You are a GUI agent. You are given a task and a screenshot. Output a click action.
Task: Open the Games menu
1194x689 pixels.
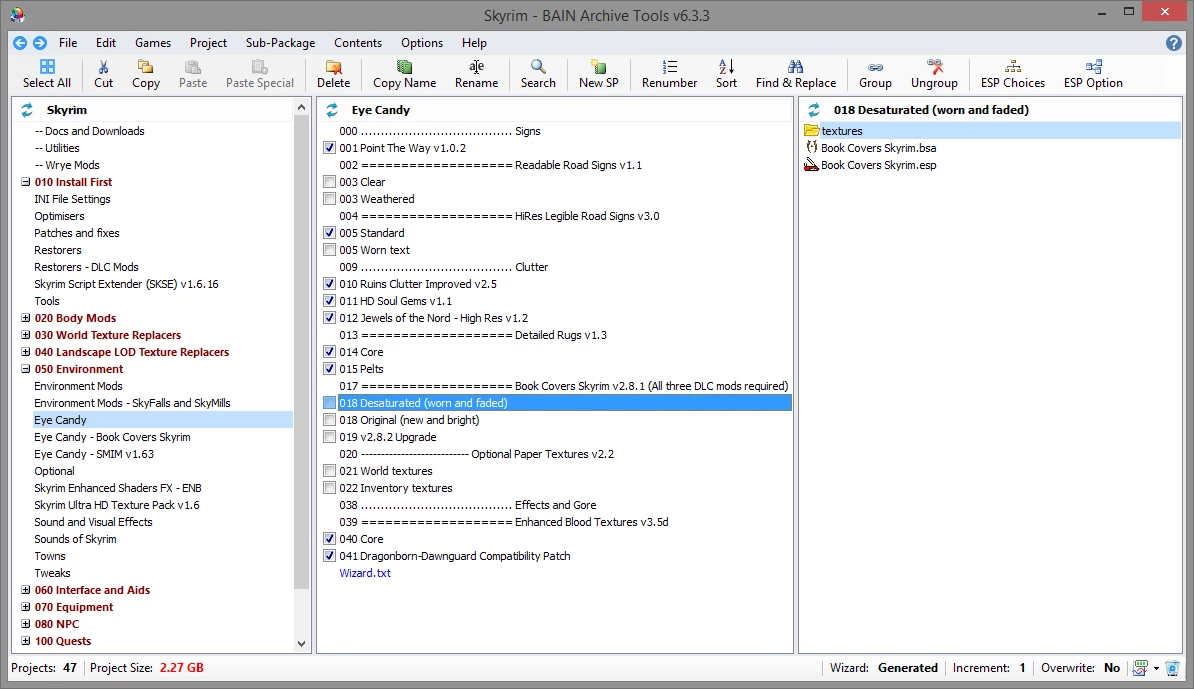(153, 43)
